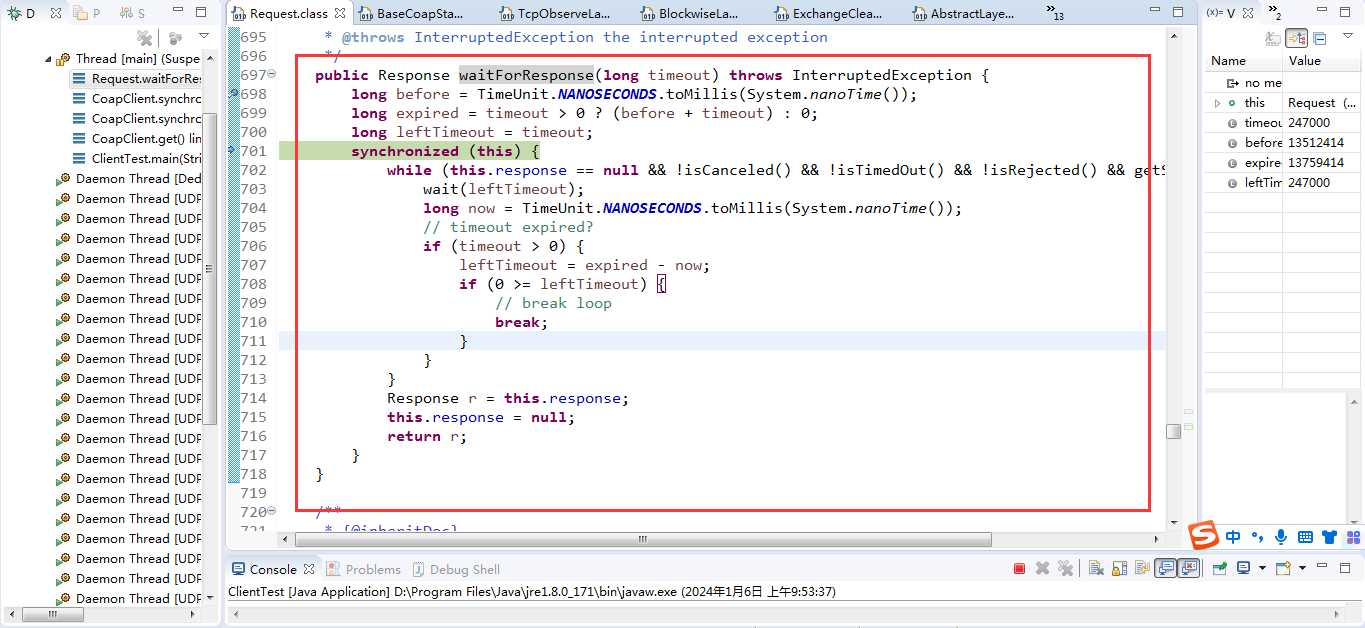Screen dimensions: 1365x628
Task: Remove All Terminated Launches in Debug view
Action: click(144, 38)
